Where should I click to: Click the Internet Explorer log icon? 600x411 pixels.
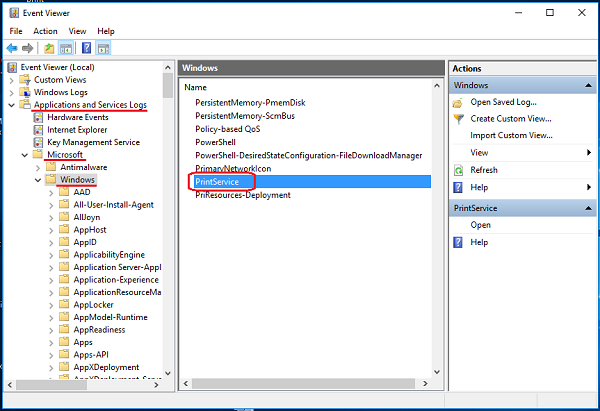pos(38,130)
